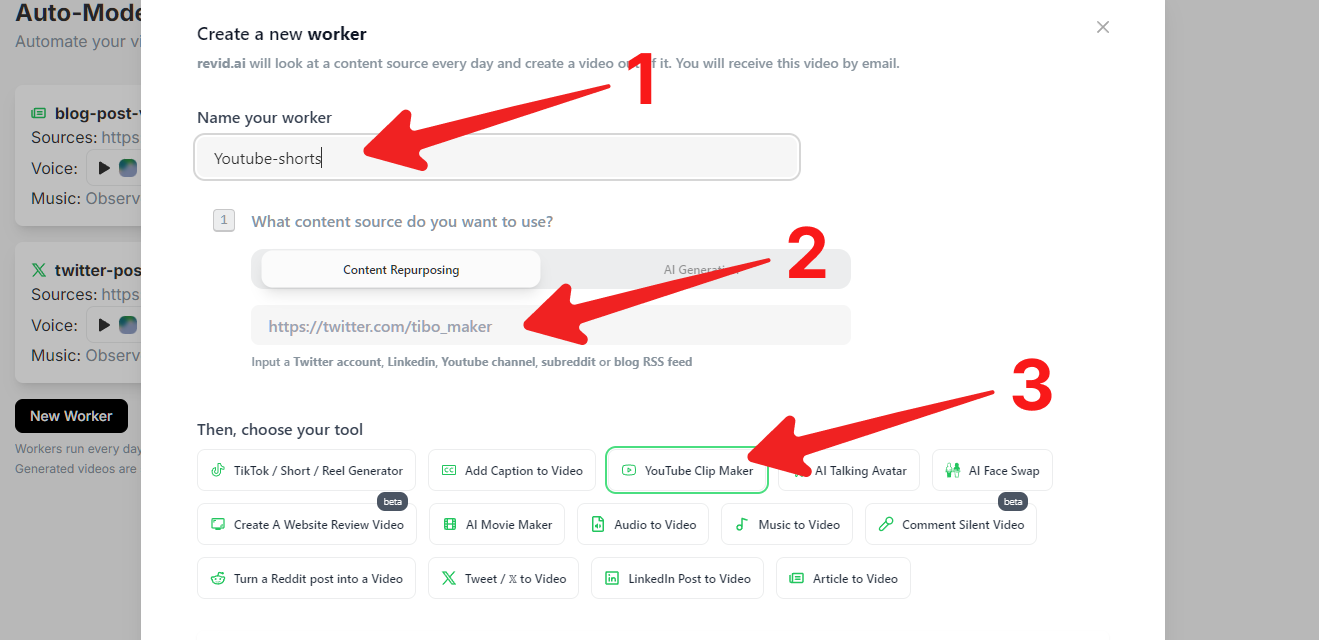Select the LinkedIn Post to Video tool
This screenshot has height=640, width=1319.
pos(677,578)
